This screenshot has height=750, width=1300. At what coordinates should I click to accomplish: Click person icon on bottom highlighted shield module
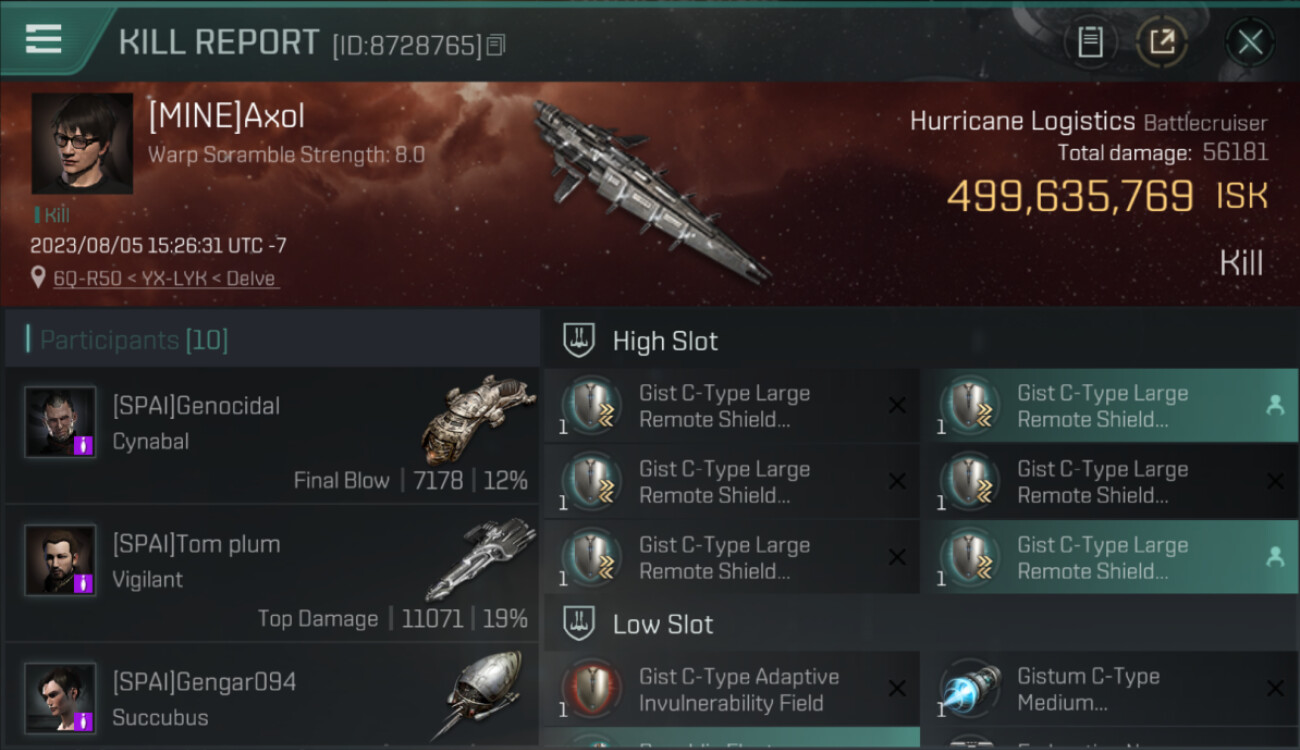coord(1274,557)
